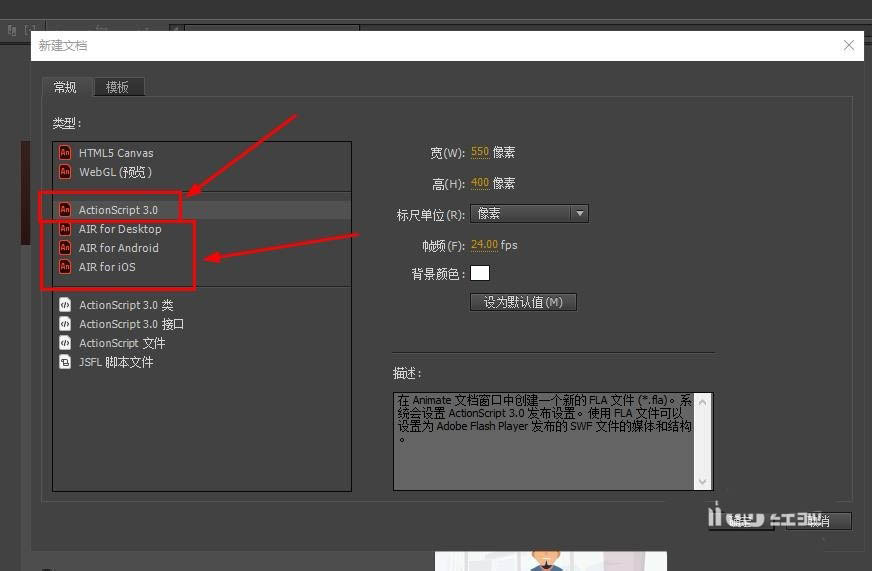Choose AIR for Android type
872x571 pixels.
[202, 247]
